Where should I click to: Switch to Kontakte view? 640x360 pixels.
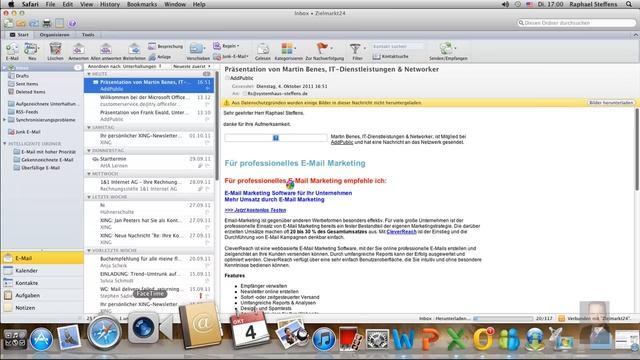pos(42,283)
